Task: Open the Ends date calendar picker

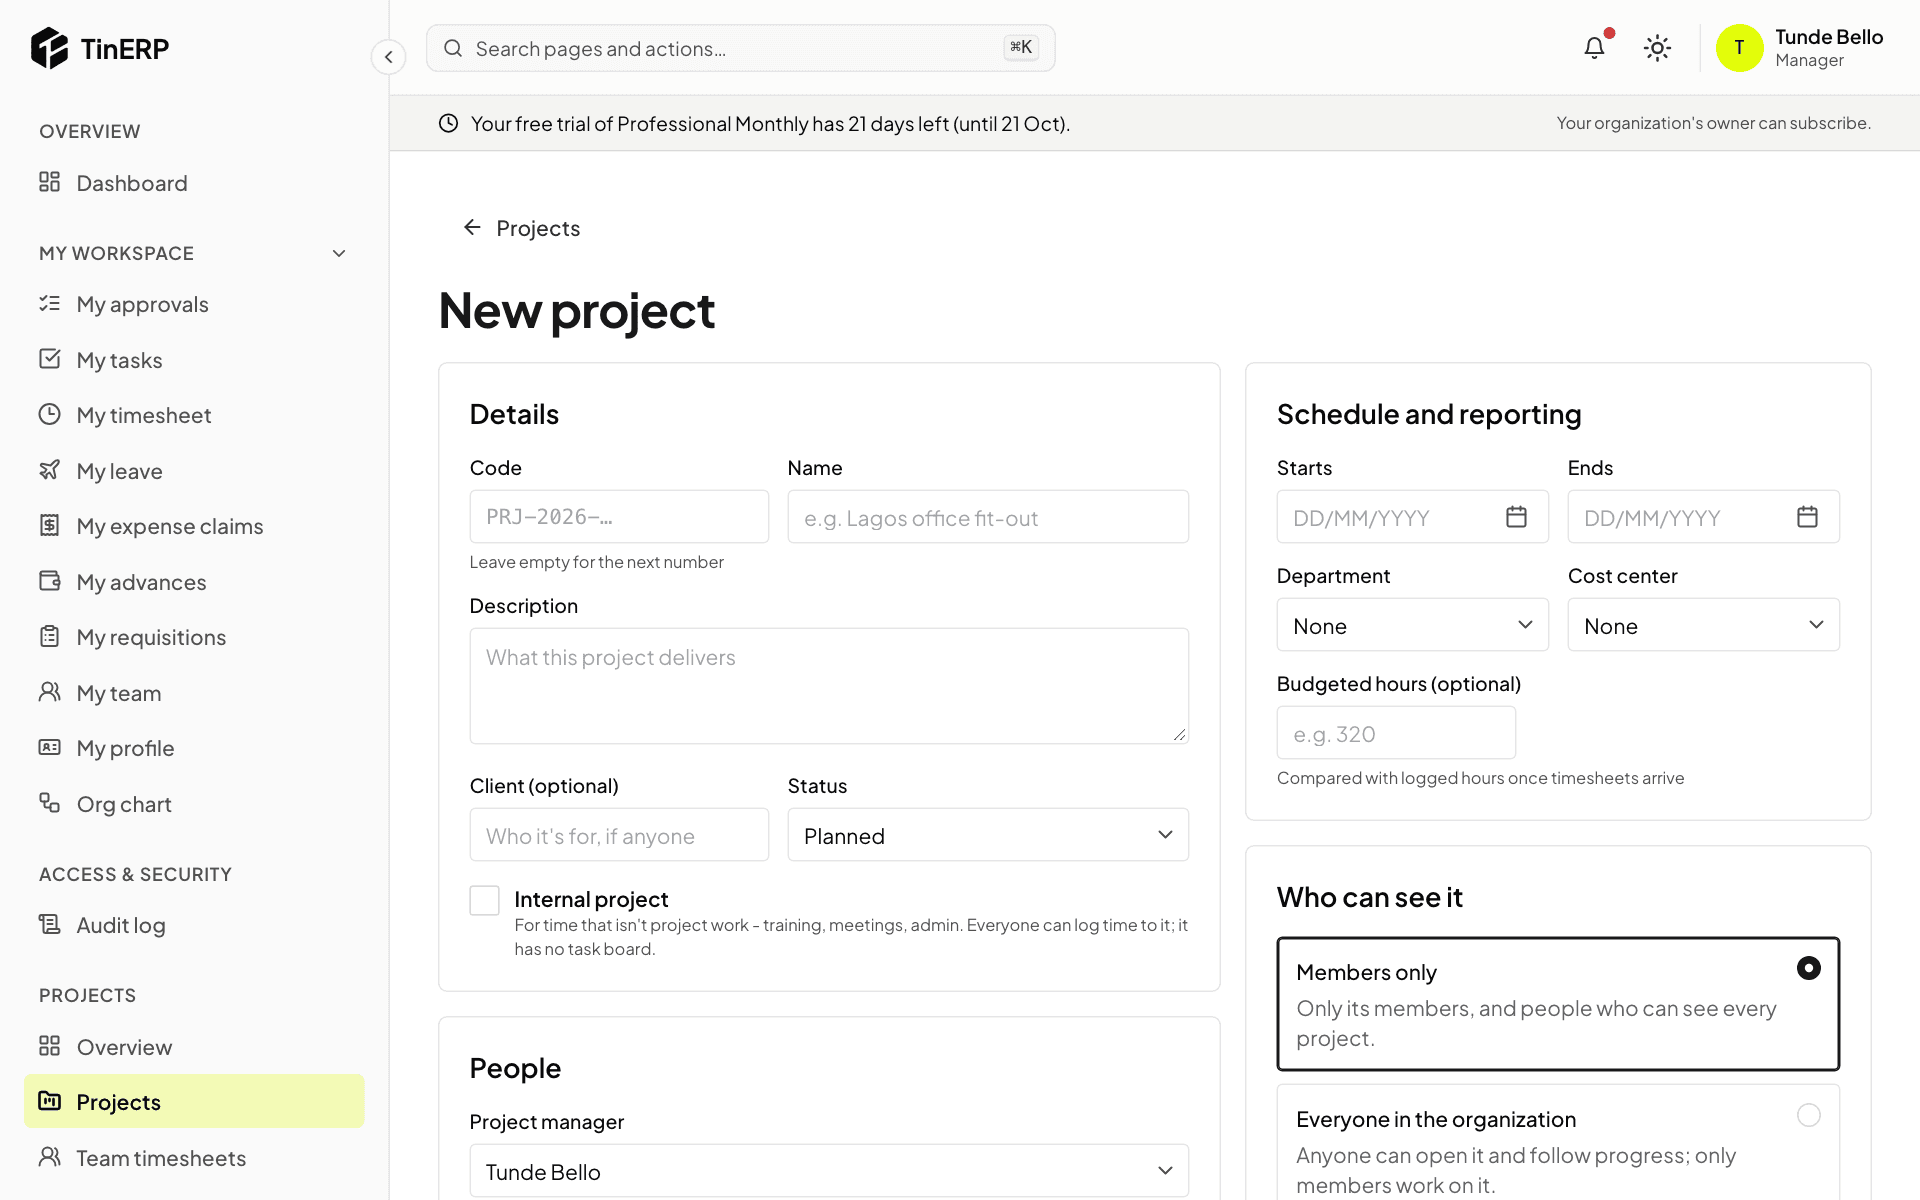Action: (x=1807, y=517)
